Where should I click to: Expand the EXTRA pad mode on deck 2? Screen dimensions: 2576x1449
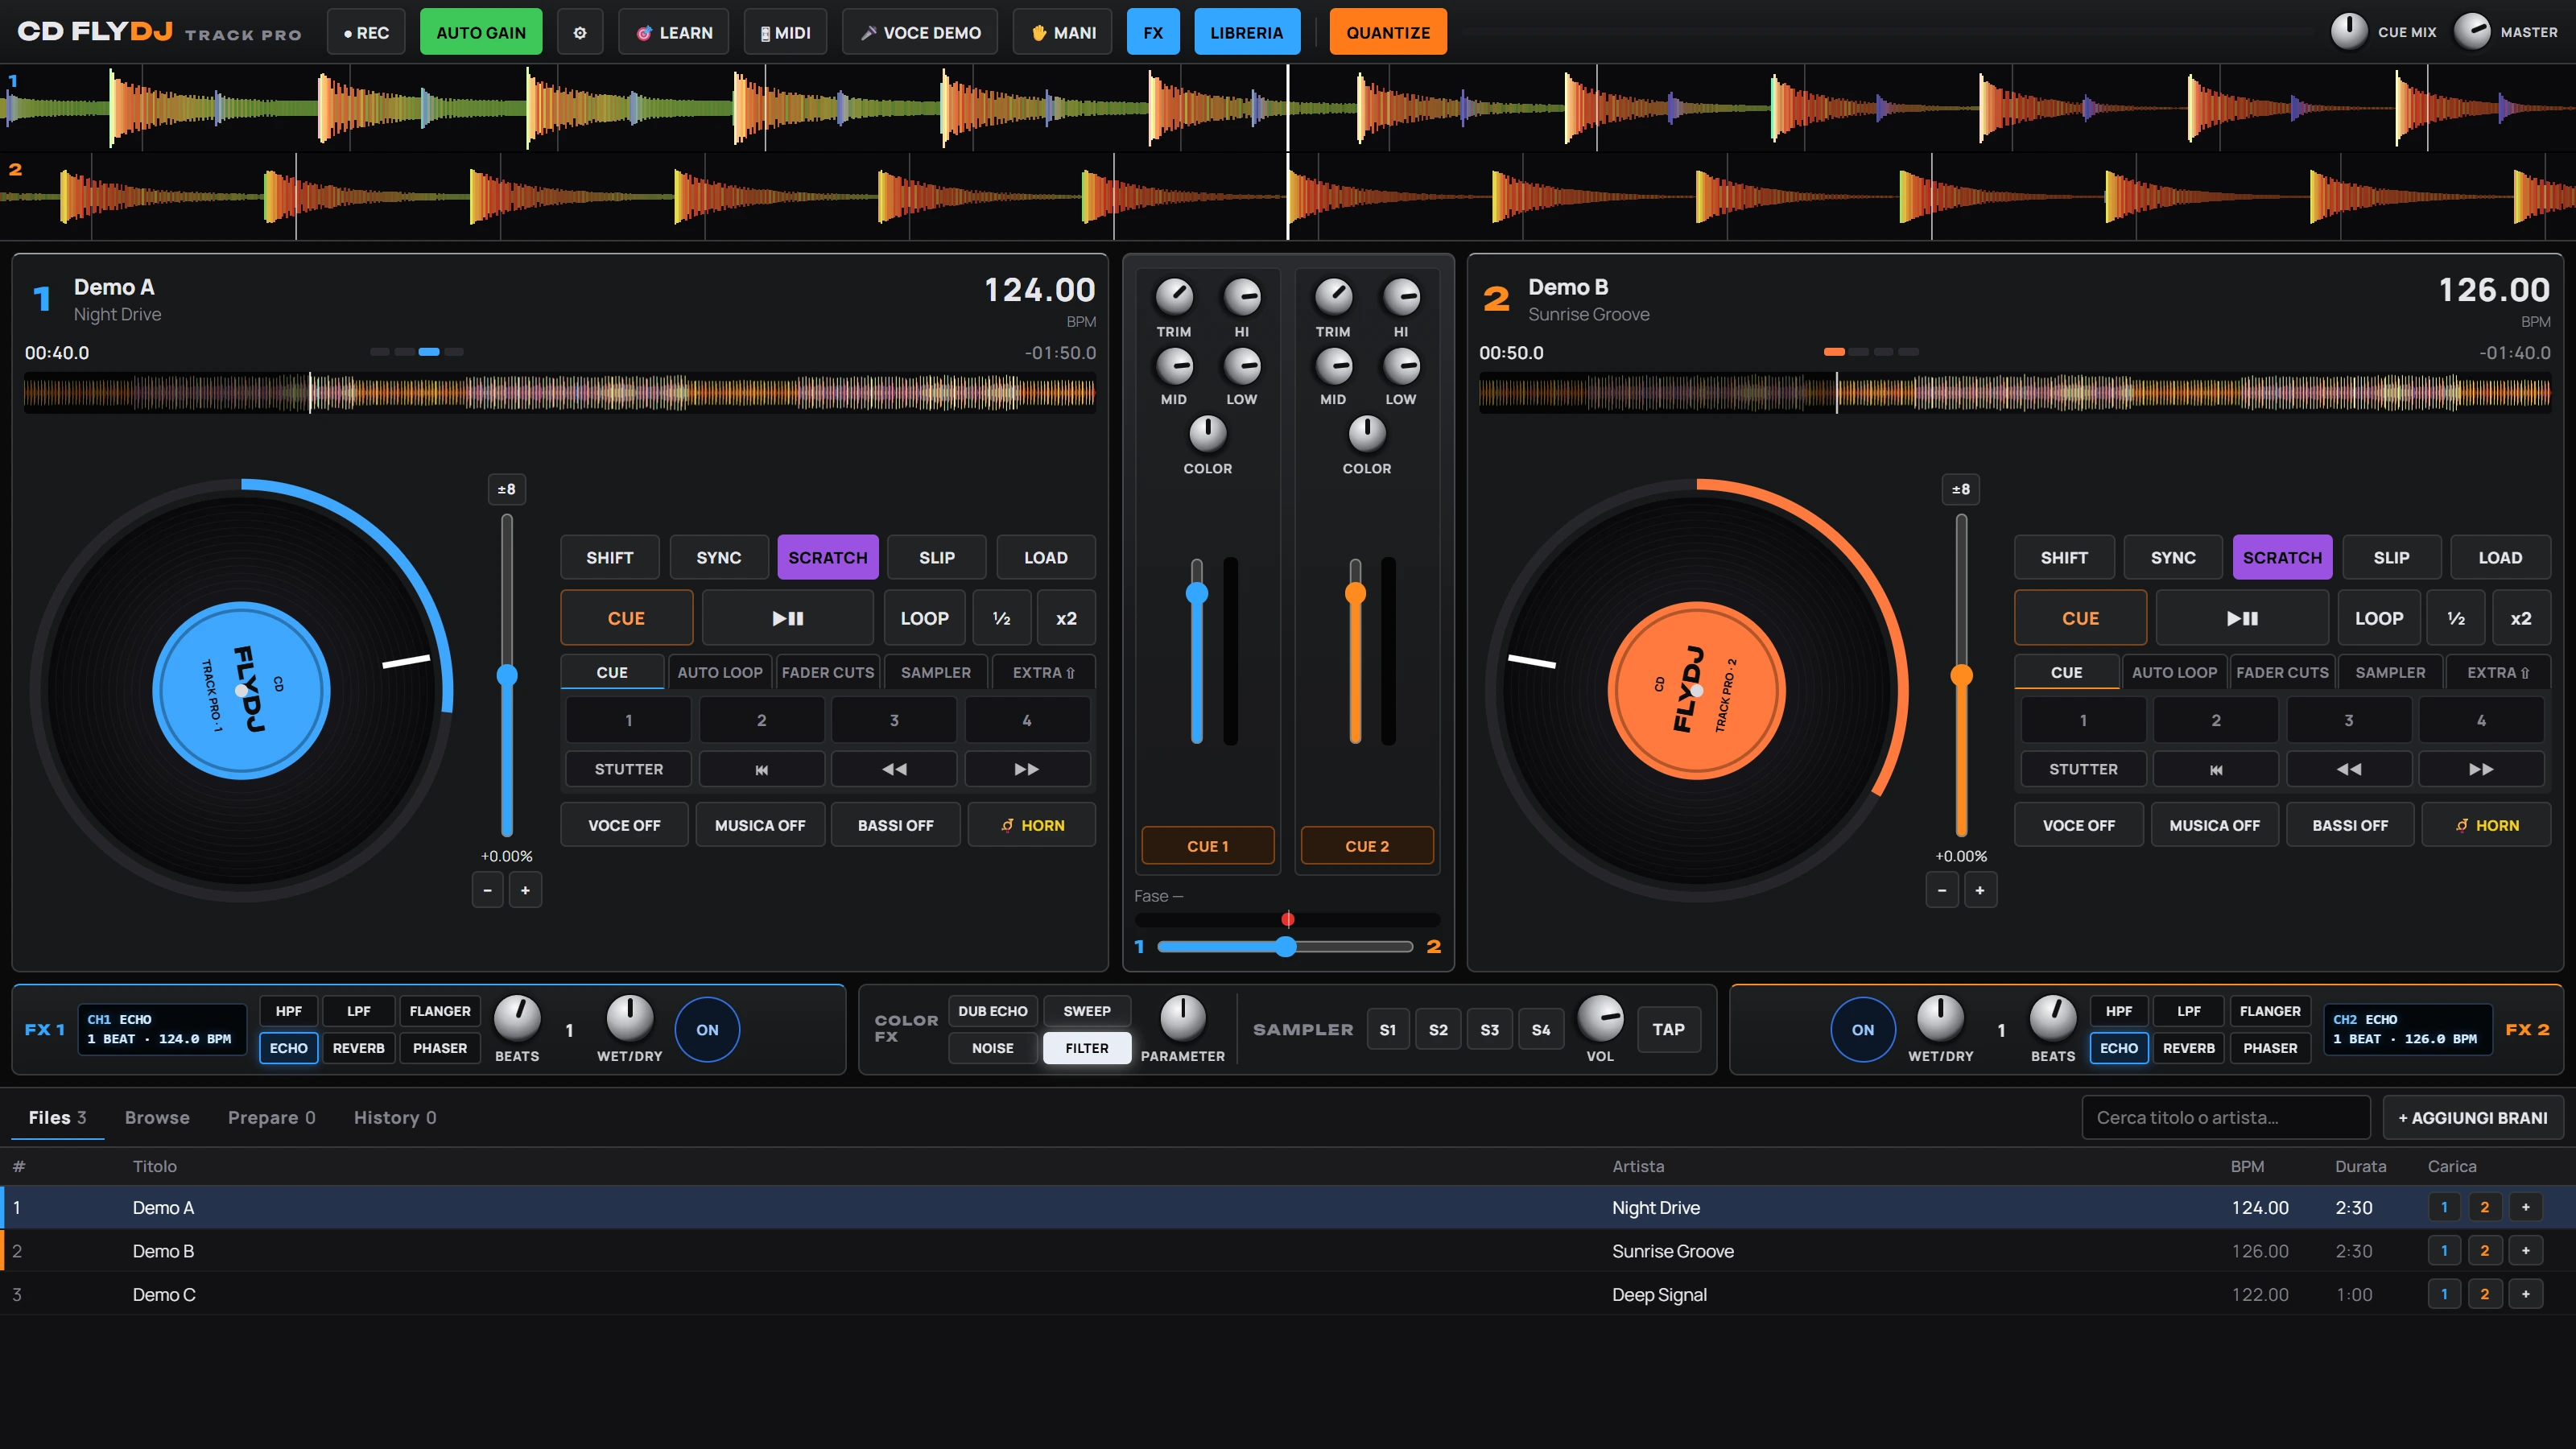pos(2497,672)
